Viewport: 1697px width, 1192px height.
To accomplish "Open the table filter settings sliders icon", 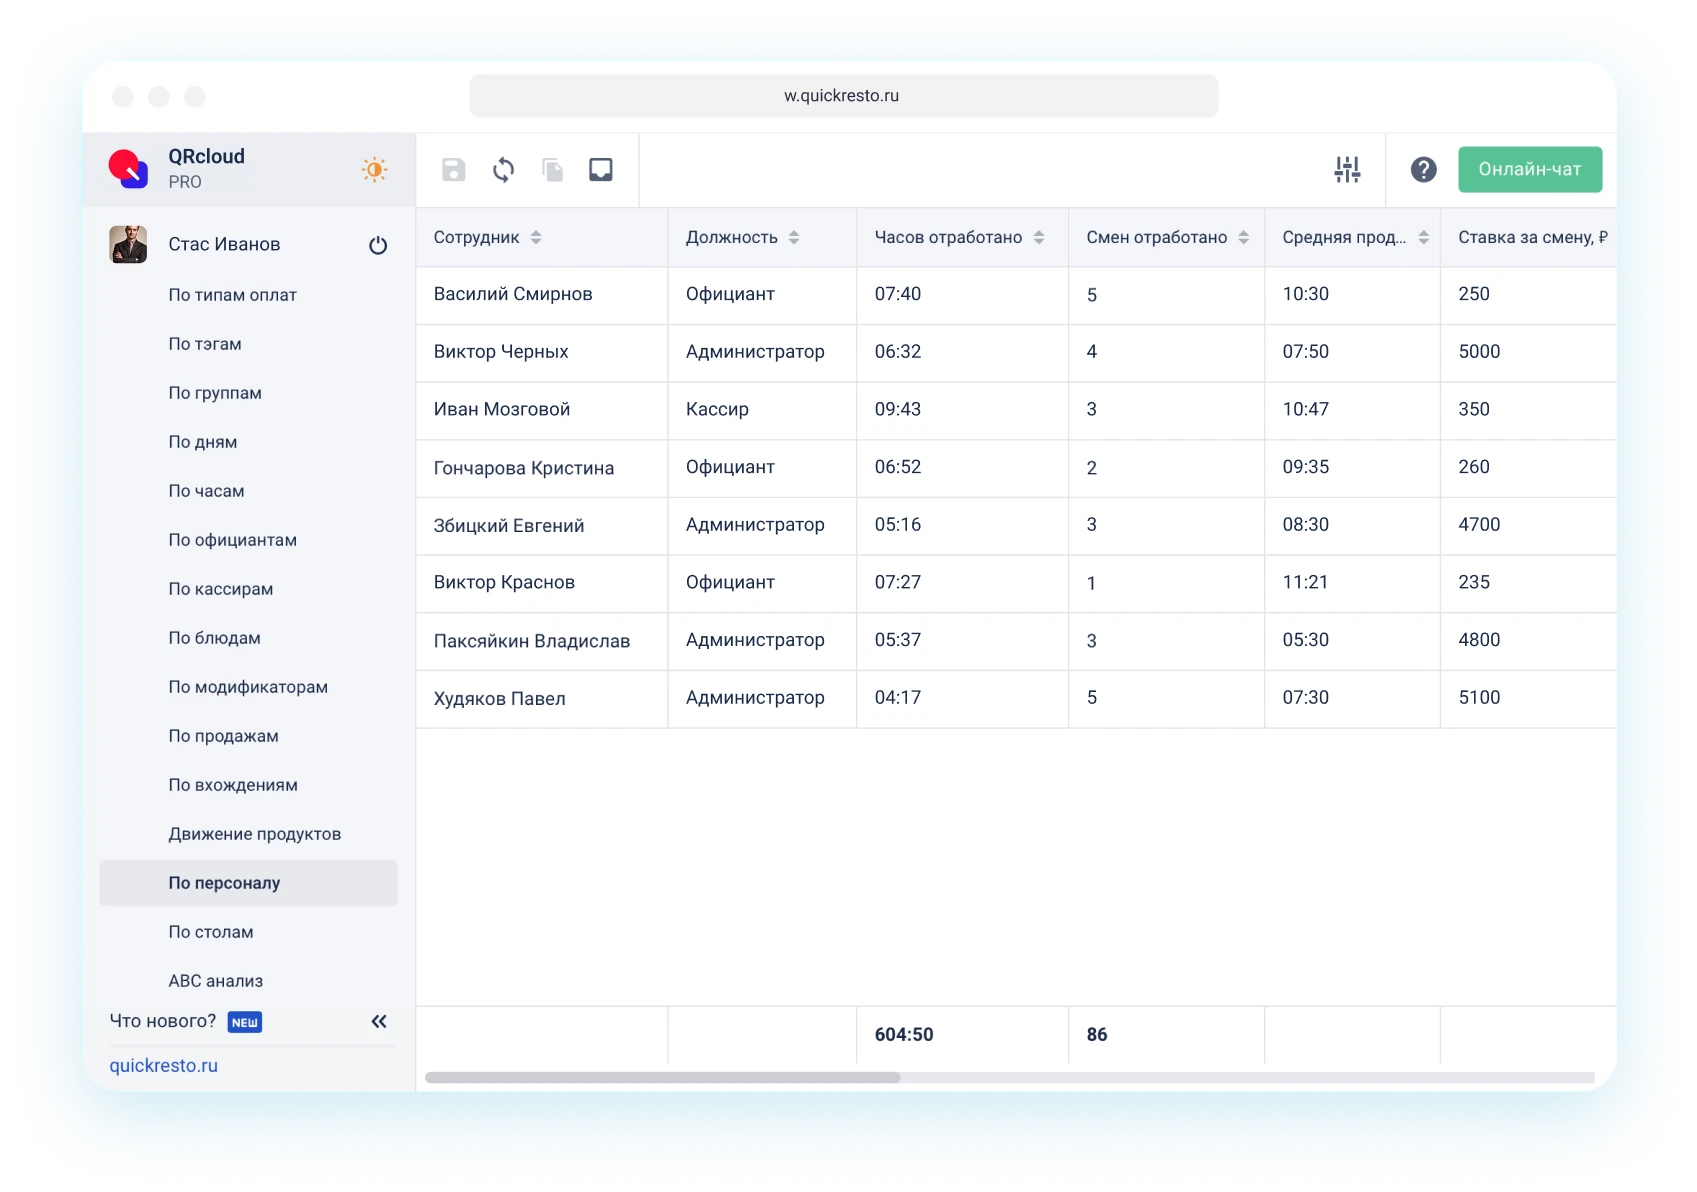I will pyautogui.click(x=1347, y=170).
